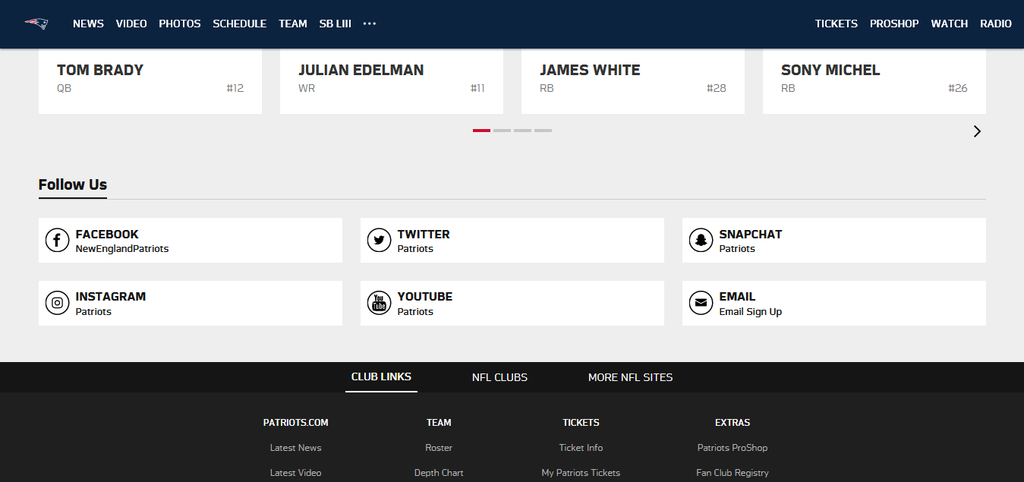This screenshot has height=482, width=1024.
Task: Click the Email envelope icon
Action: pyautogui.click(x=701, y=303)
